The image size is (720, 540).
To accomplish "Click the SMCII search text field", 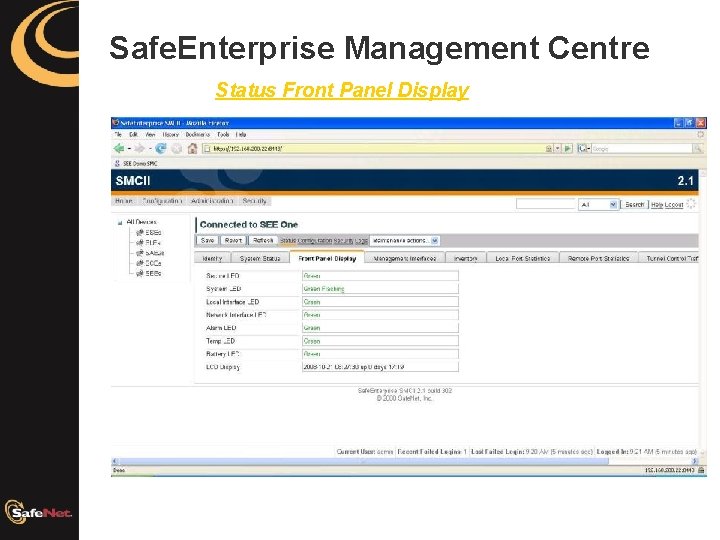I will pos(545,204).
